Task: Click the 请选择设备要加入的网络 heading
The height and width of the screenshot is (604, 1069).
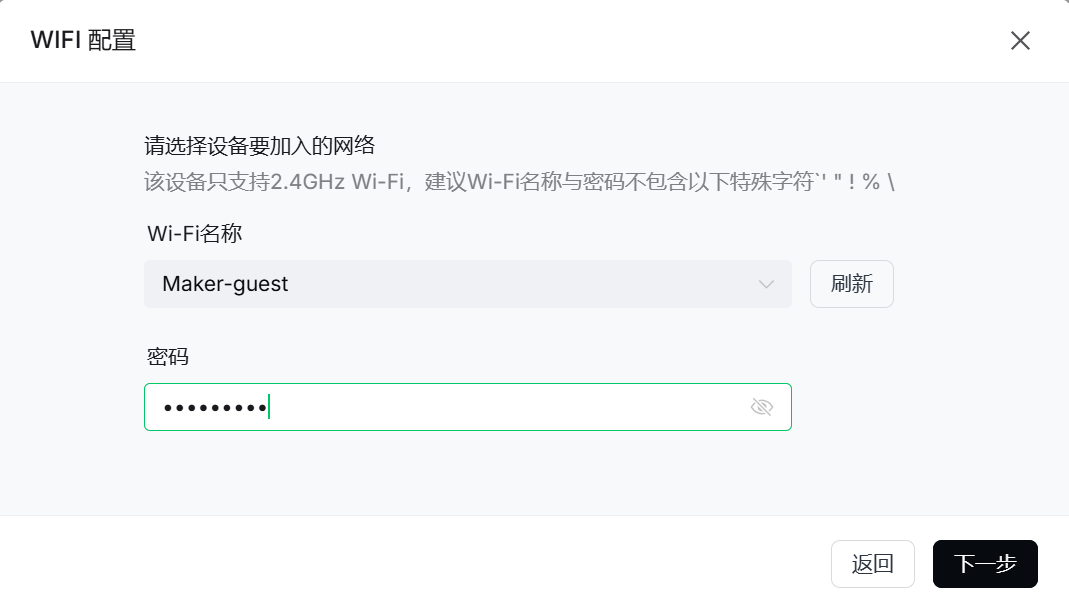Action: [x=259, y=146]
